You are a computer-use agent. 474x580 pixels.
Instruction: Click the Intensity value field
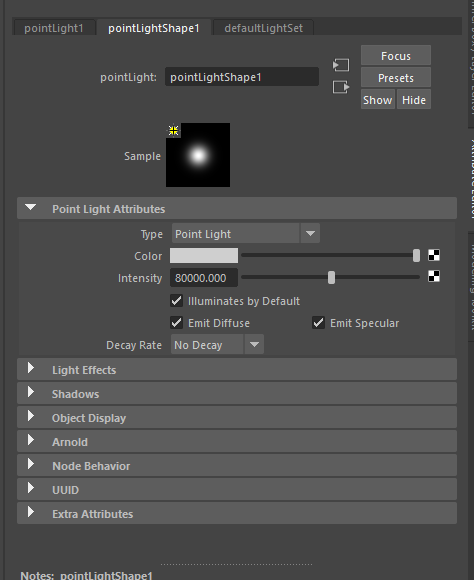click(204, 278)
